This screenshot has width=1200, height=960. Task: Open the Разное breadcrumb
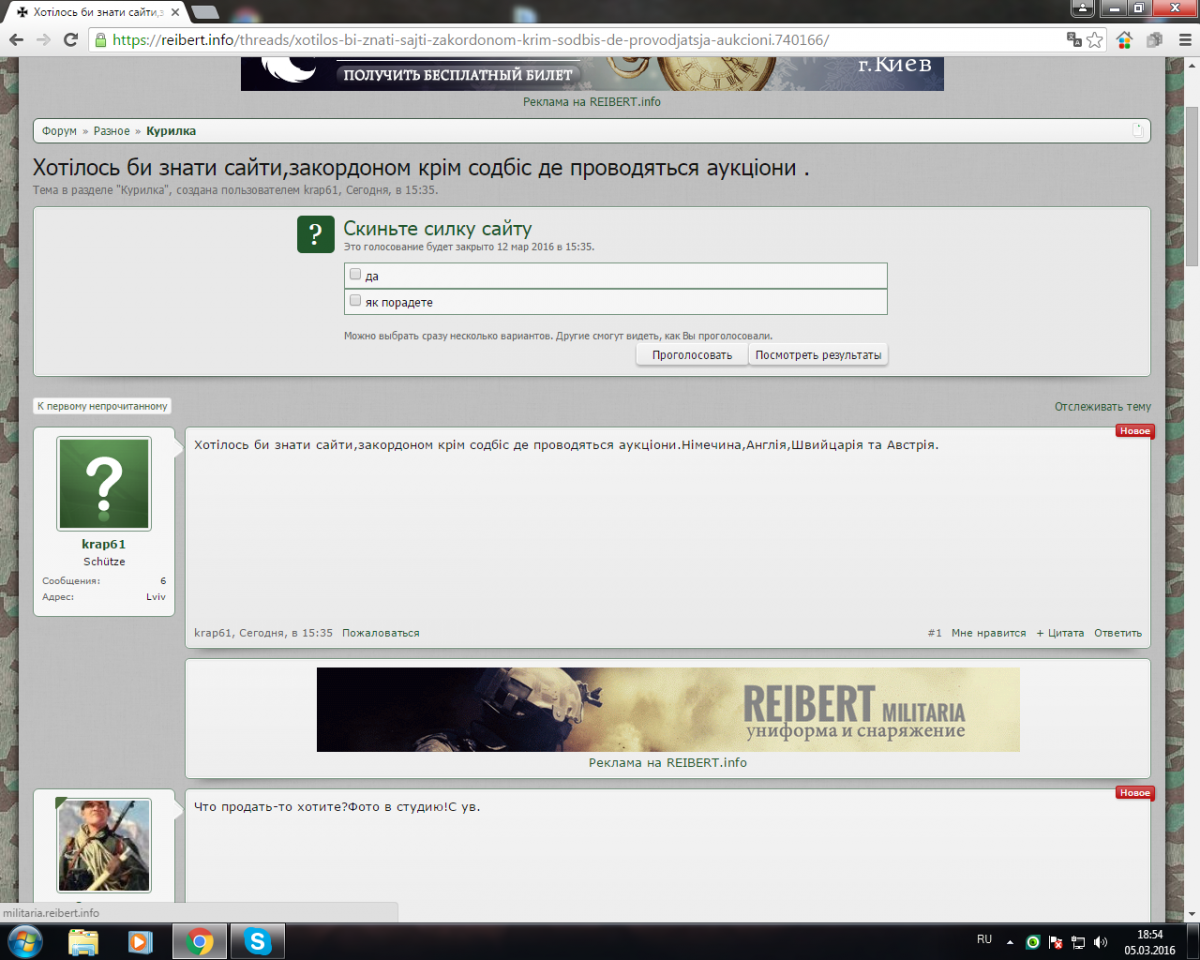click(112, 131)
